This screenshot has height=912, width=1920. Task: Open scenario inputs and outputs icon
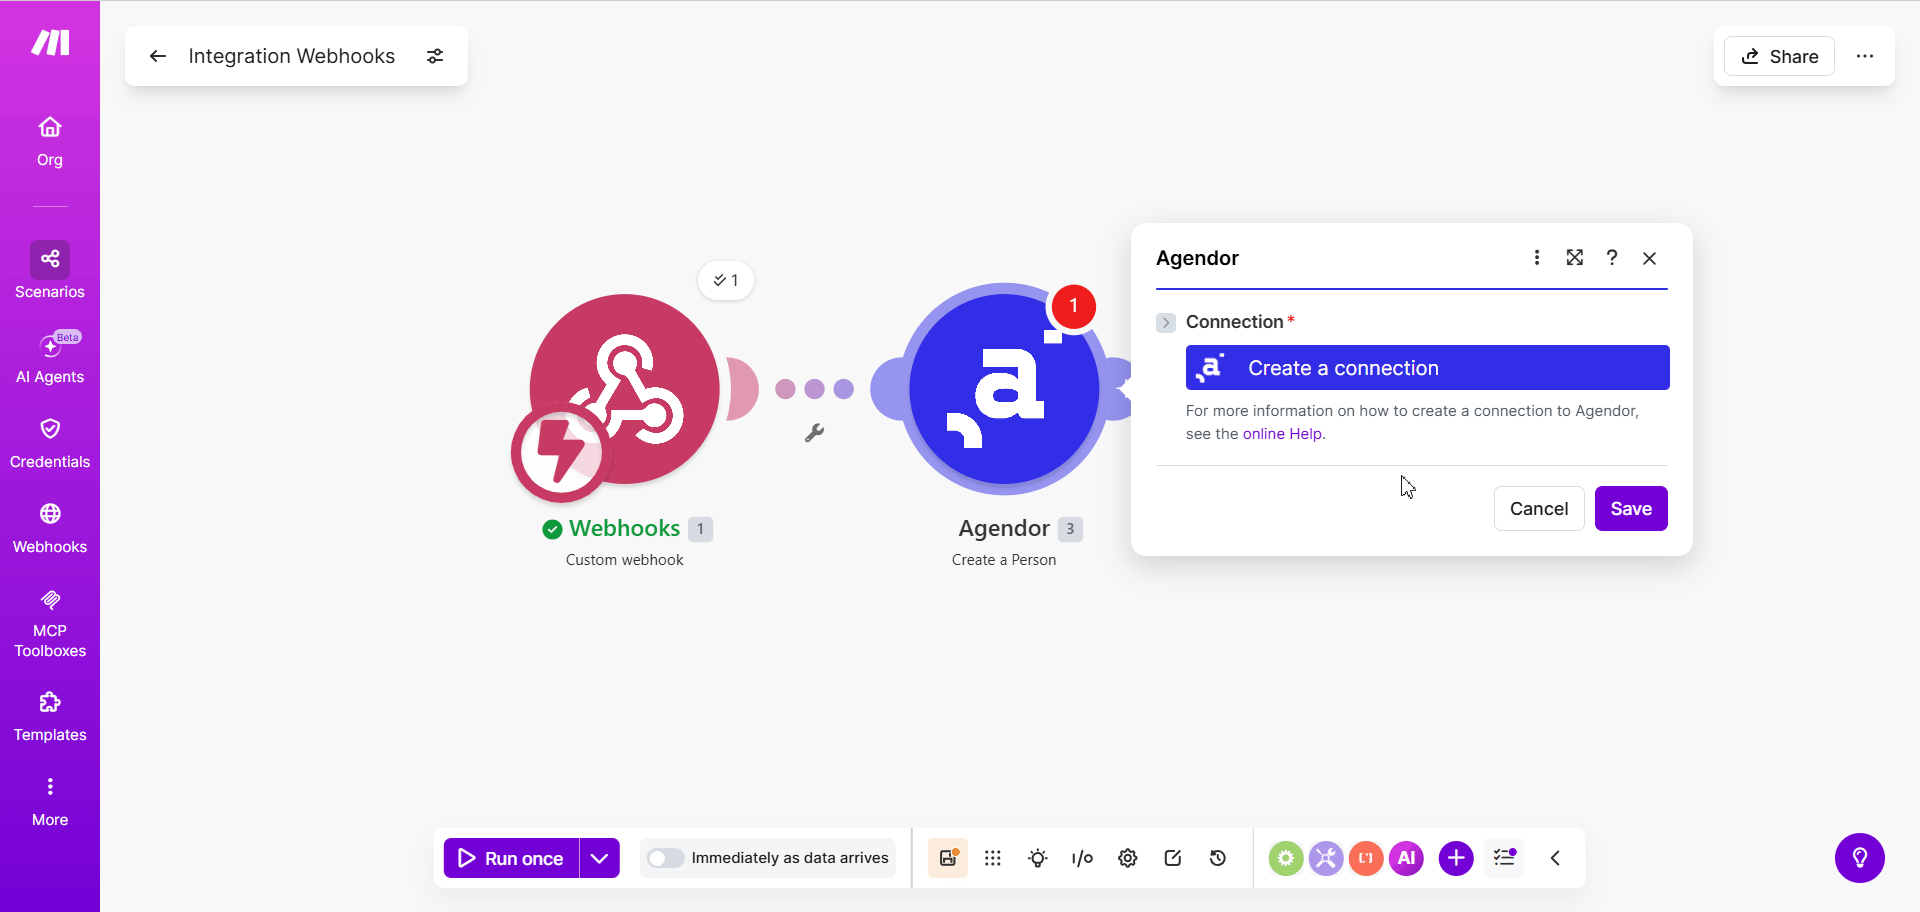click(x=1082, y=858)
